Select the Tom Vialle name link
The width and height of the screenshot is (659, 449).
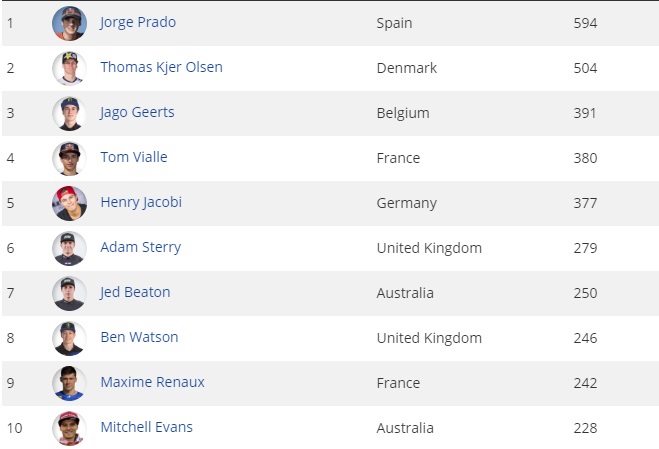point(134,157)
